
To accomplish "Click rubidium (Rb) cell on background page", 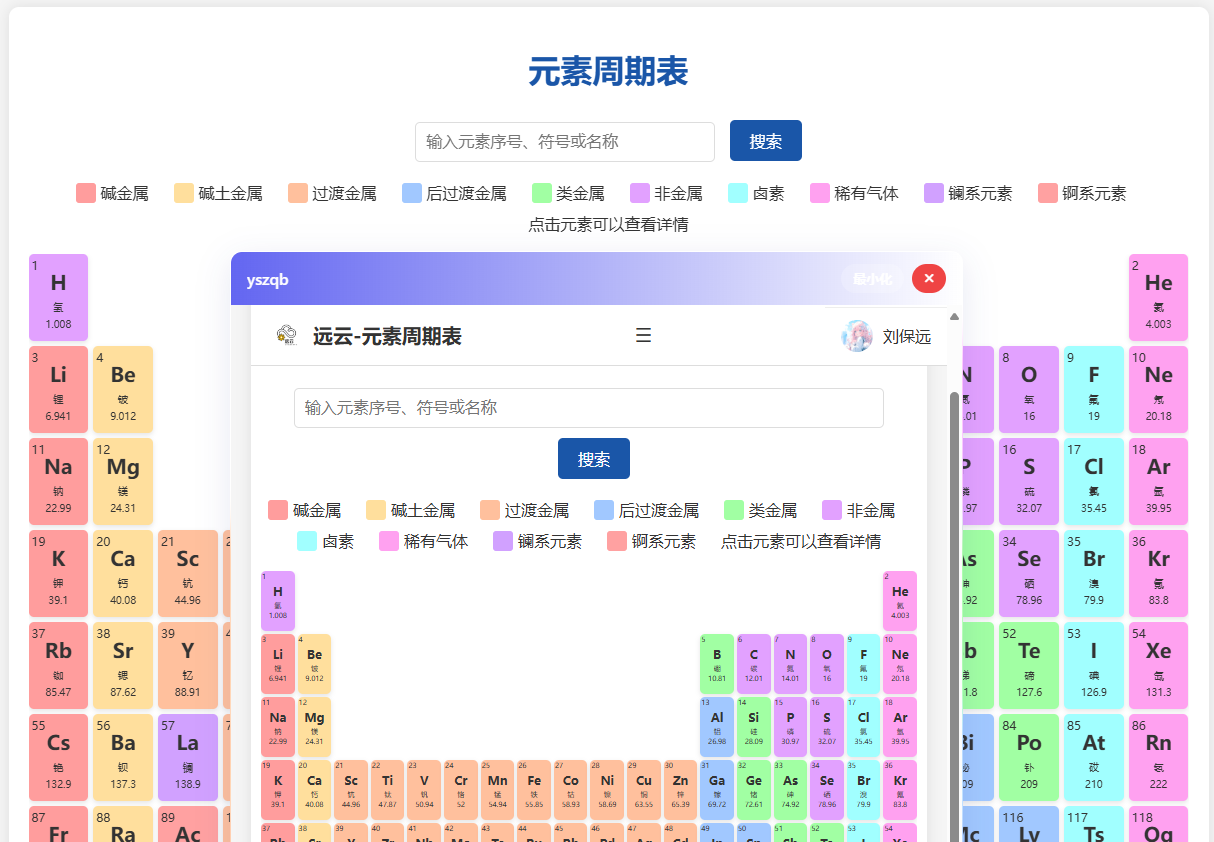I will point(59,665).
